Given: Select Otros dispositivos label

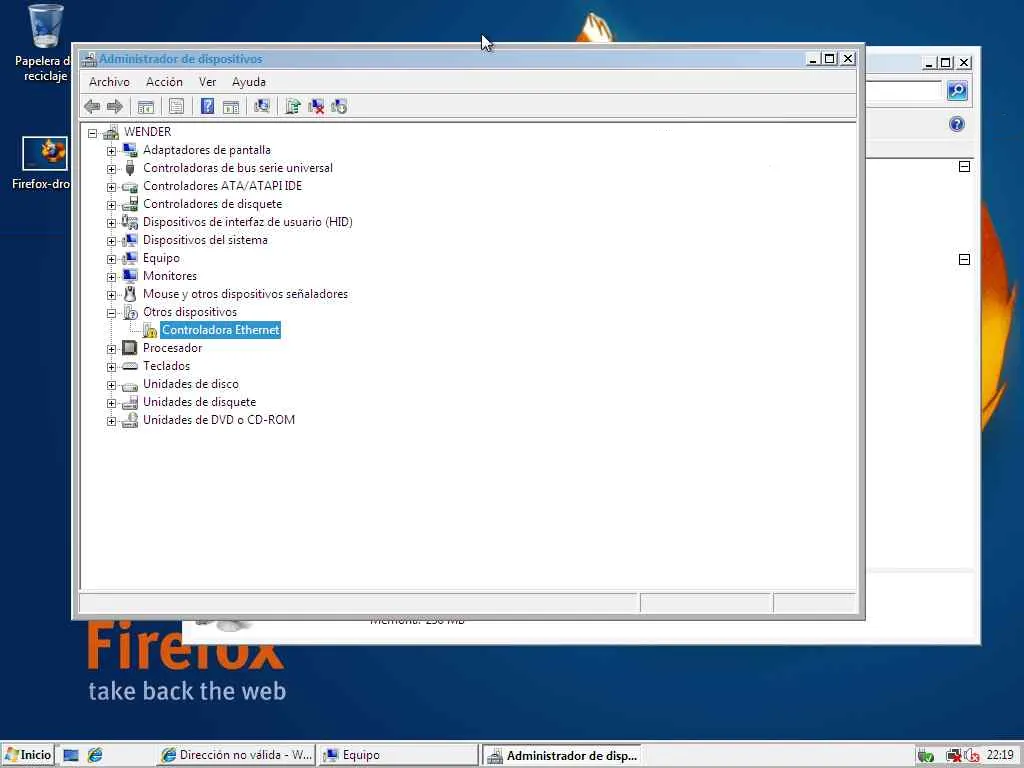Looking at the screenshot, I should point(190,312).
